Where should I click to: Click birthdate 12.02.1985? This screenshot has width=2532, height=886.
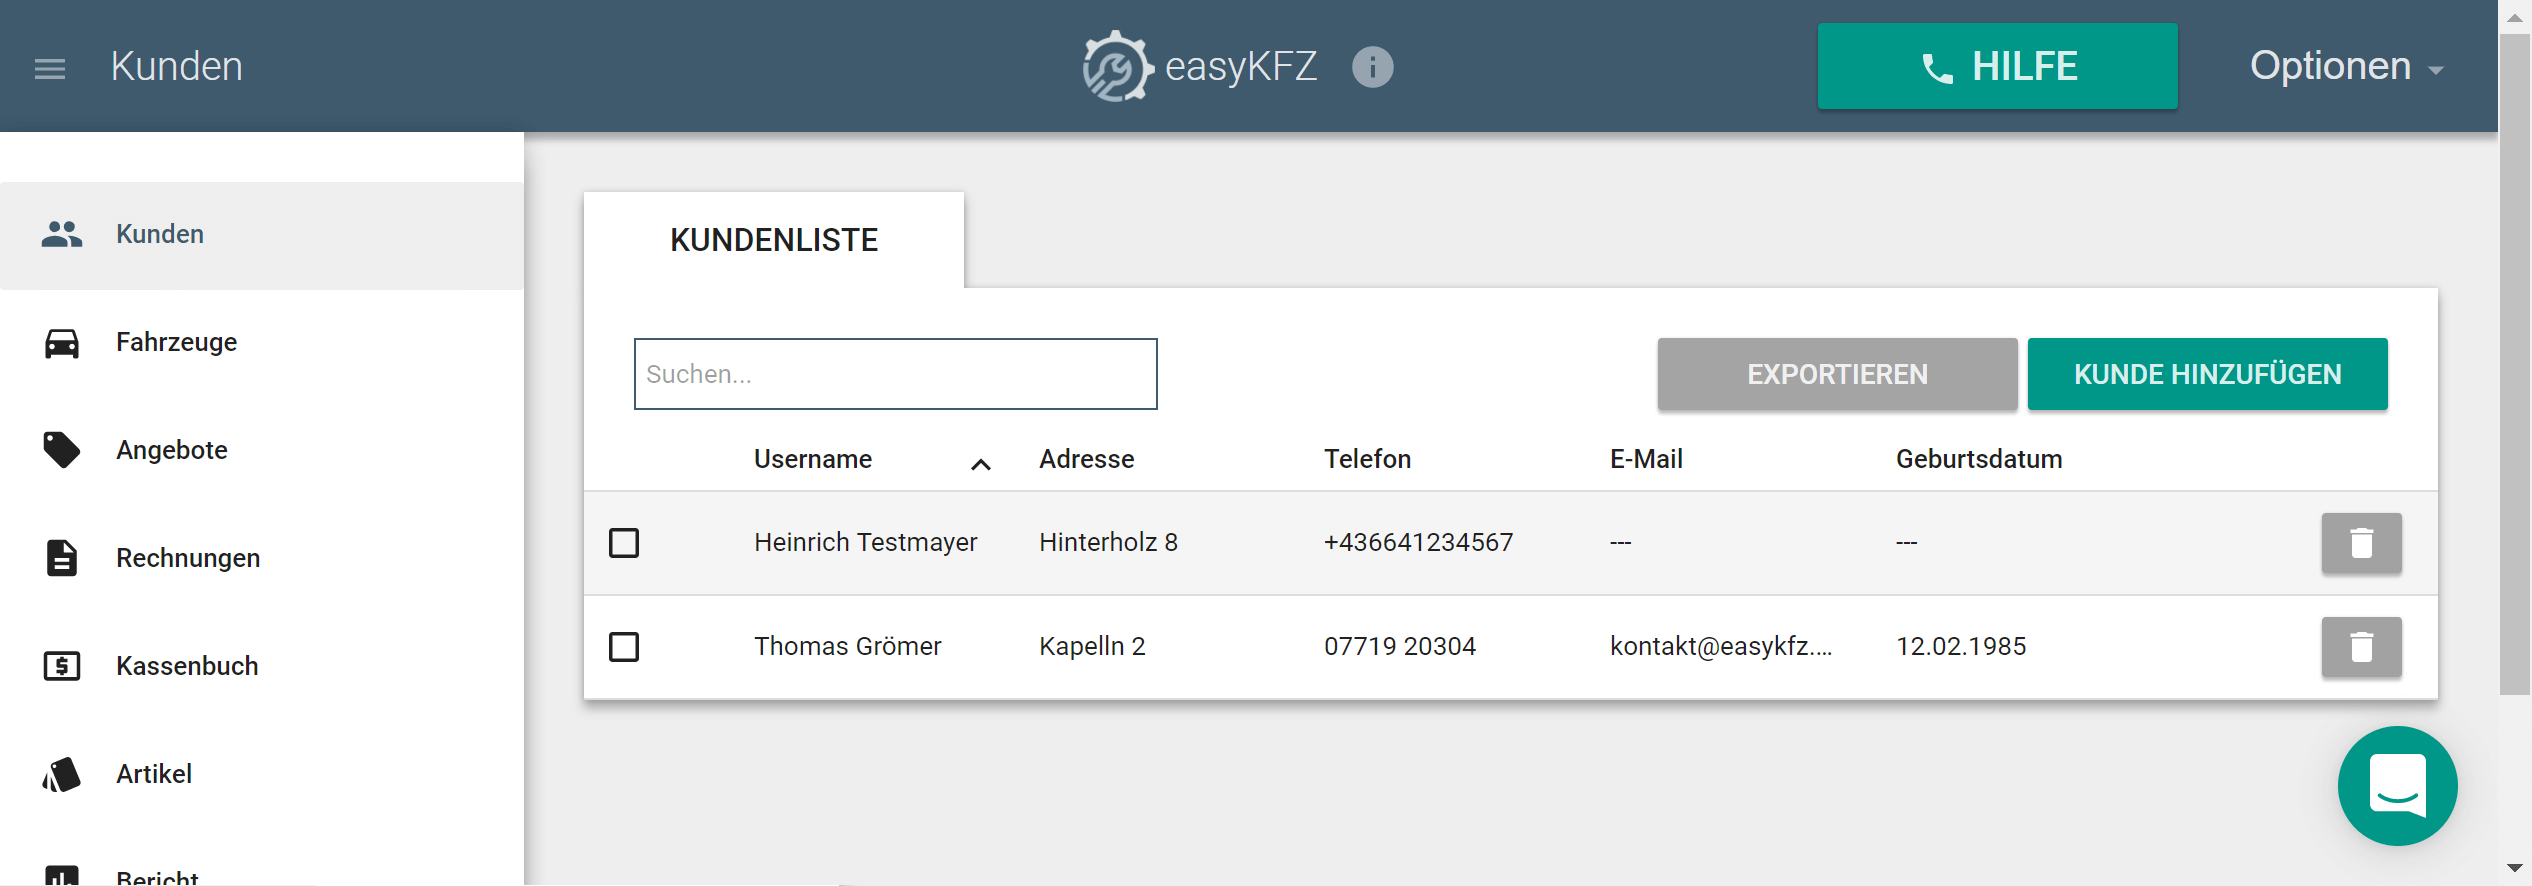(1961, 646)
